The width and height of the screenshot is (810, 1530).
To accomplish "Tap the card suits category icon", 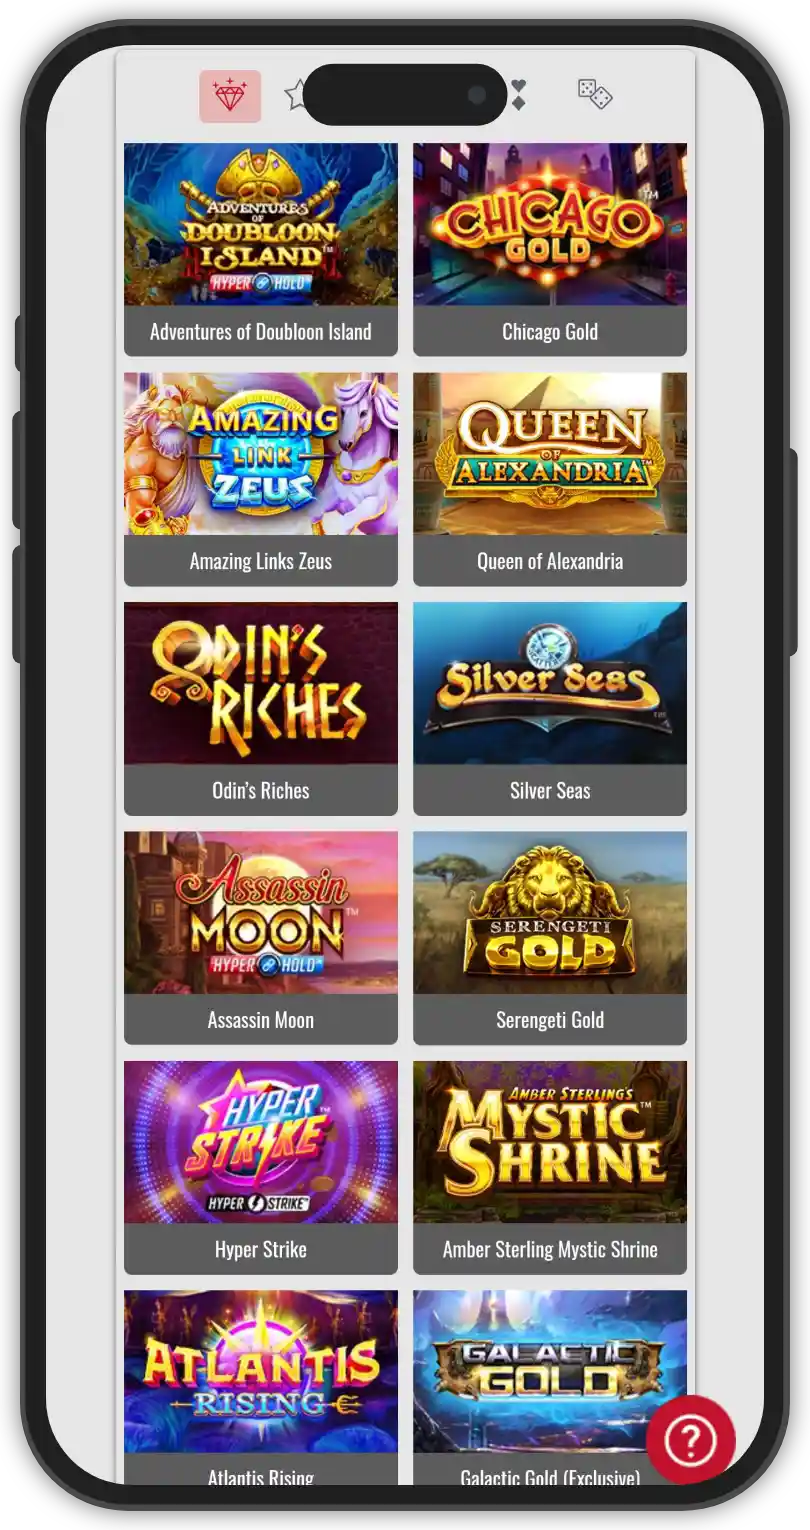I will 518,94.
